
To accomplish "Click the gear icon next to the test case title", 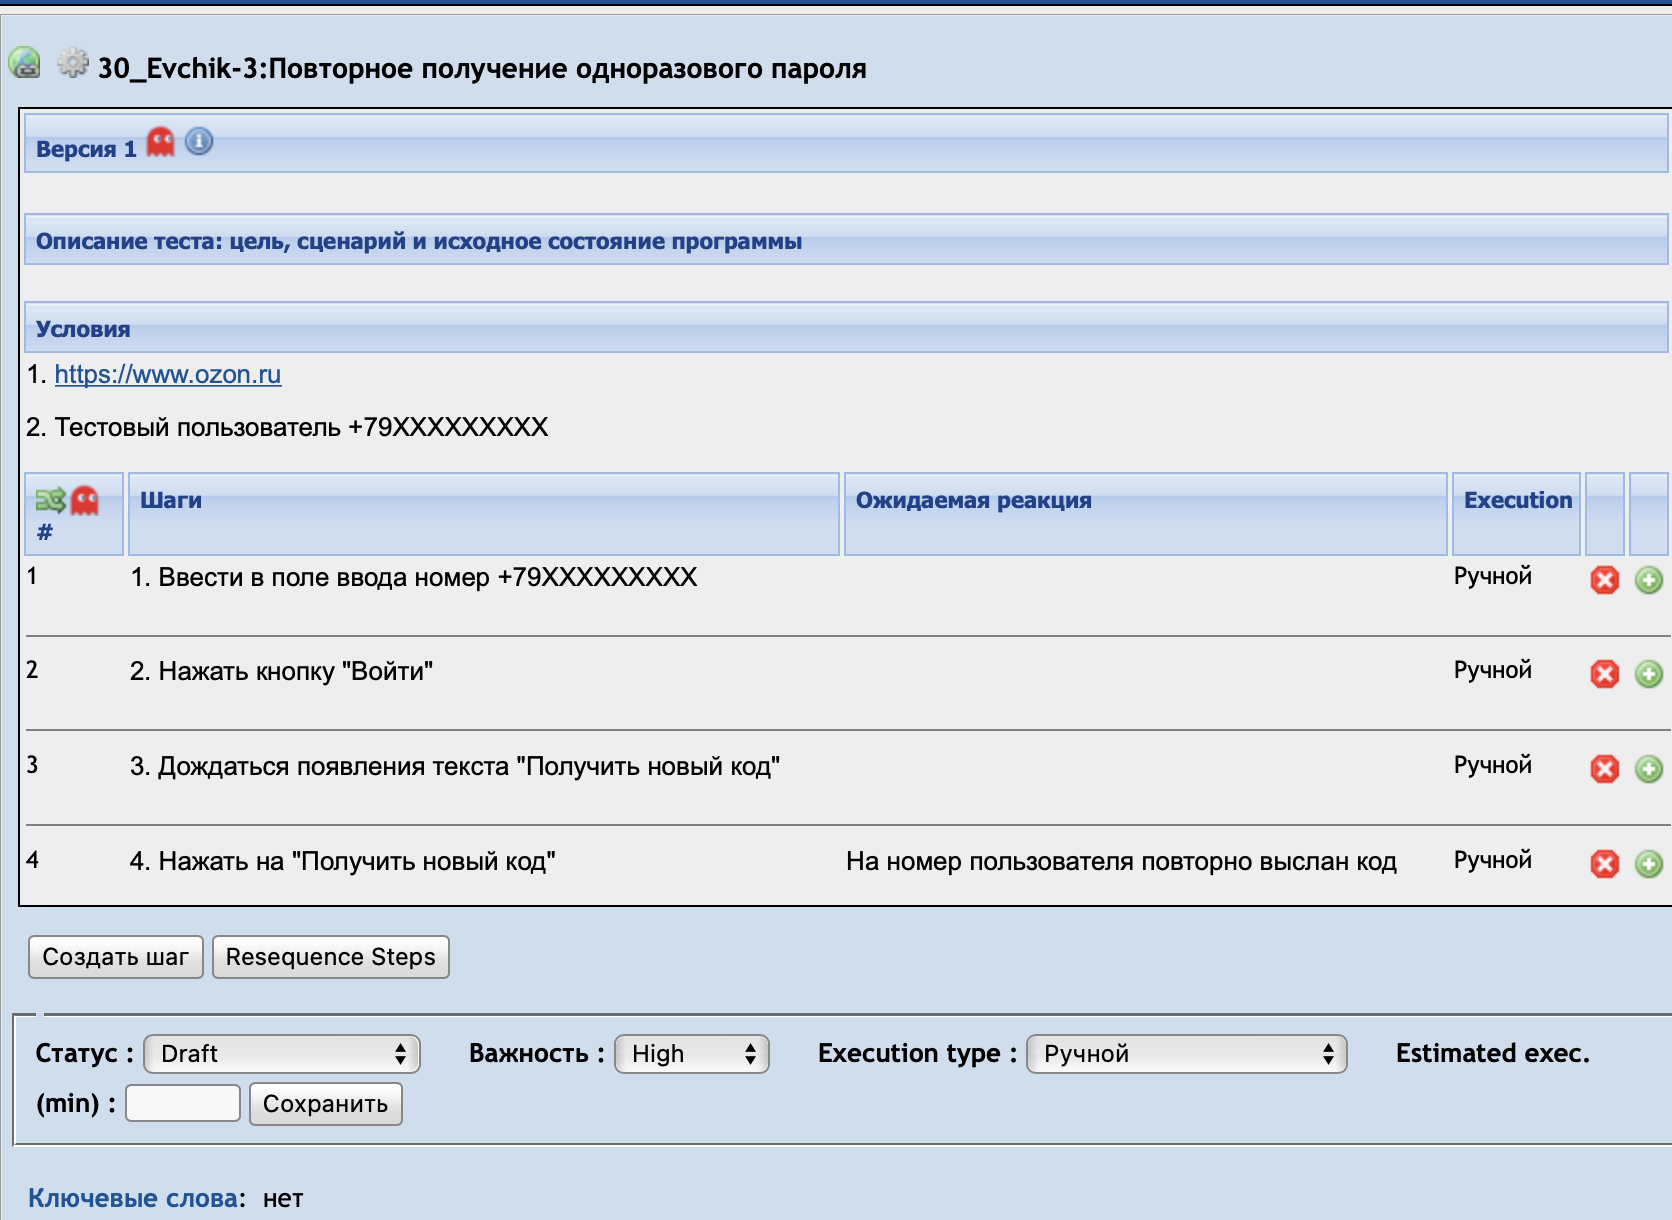I will 71,62.
